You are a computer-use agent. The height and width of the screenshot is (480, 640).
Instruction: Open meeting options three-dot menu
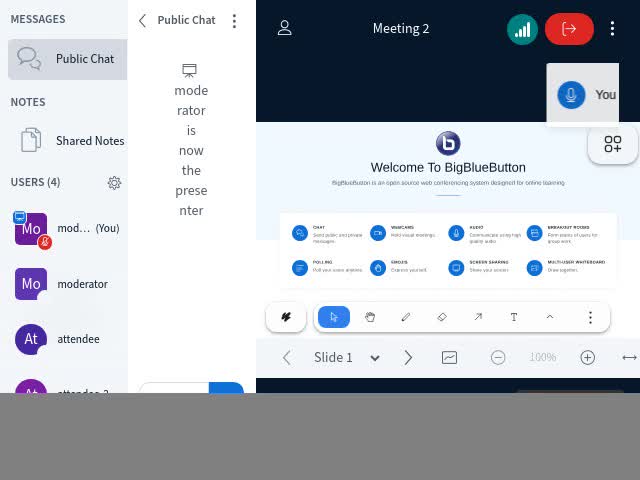(612, 29)
